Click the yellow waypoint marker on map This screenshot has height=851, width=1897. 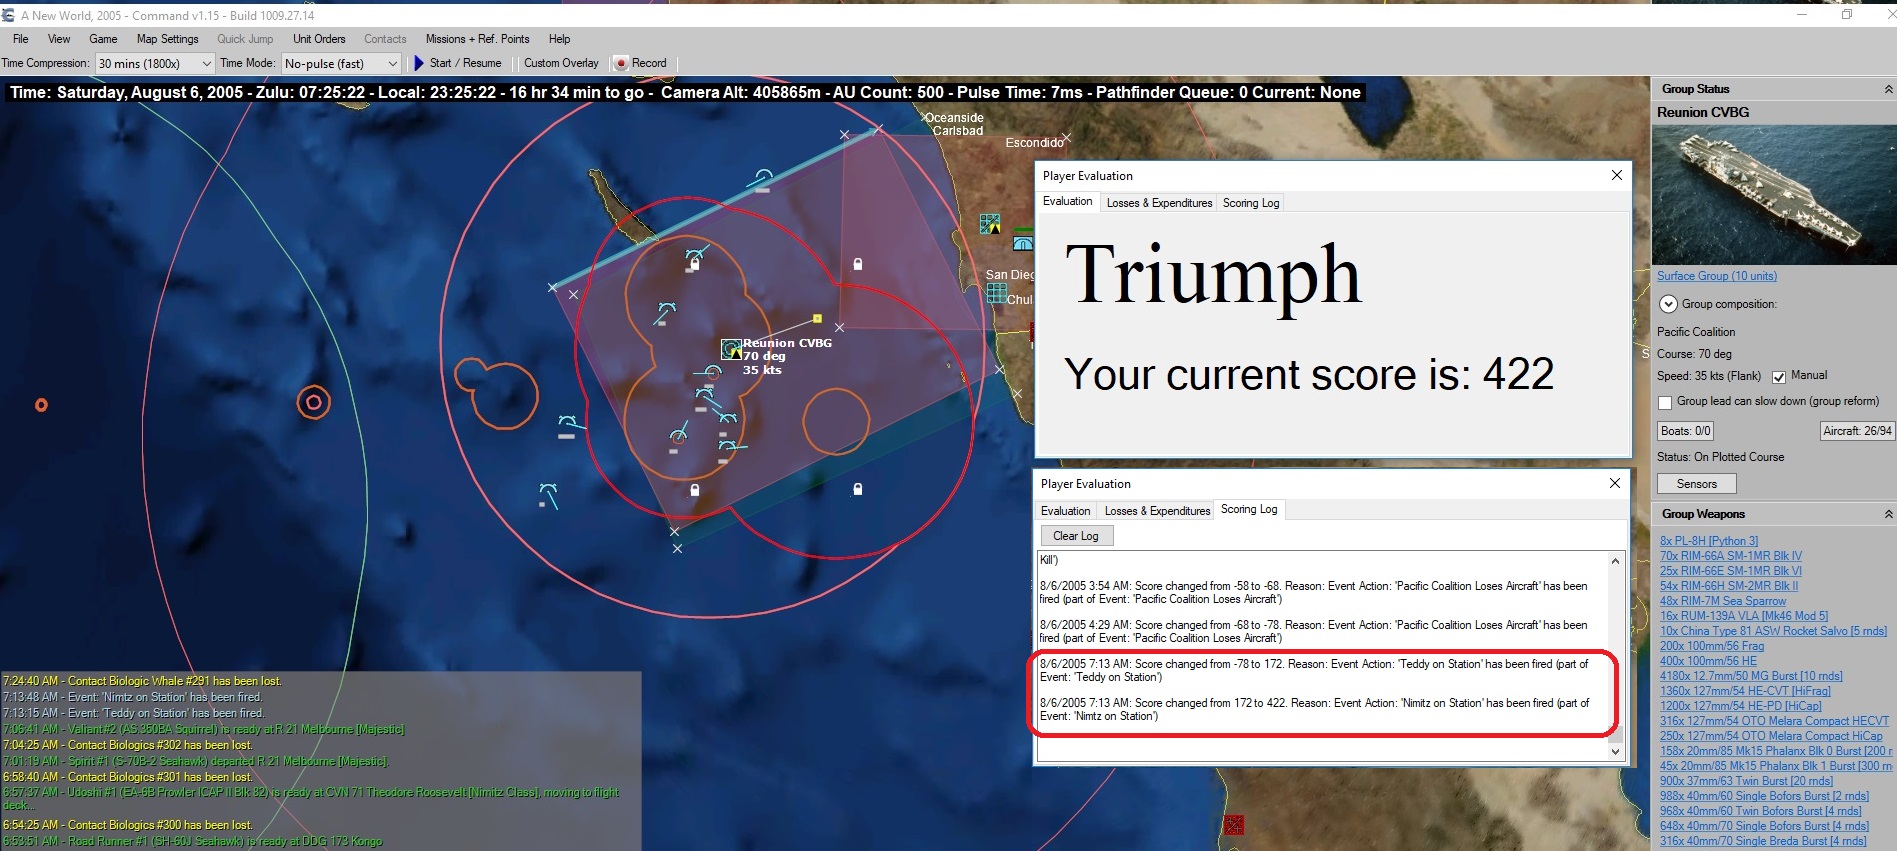[817, 319]
